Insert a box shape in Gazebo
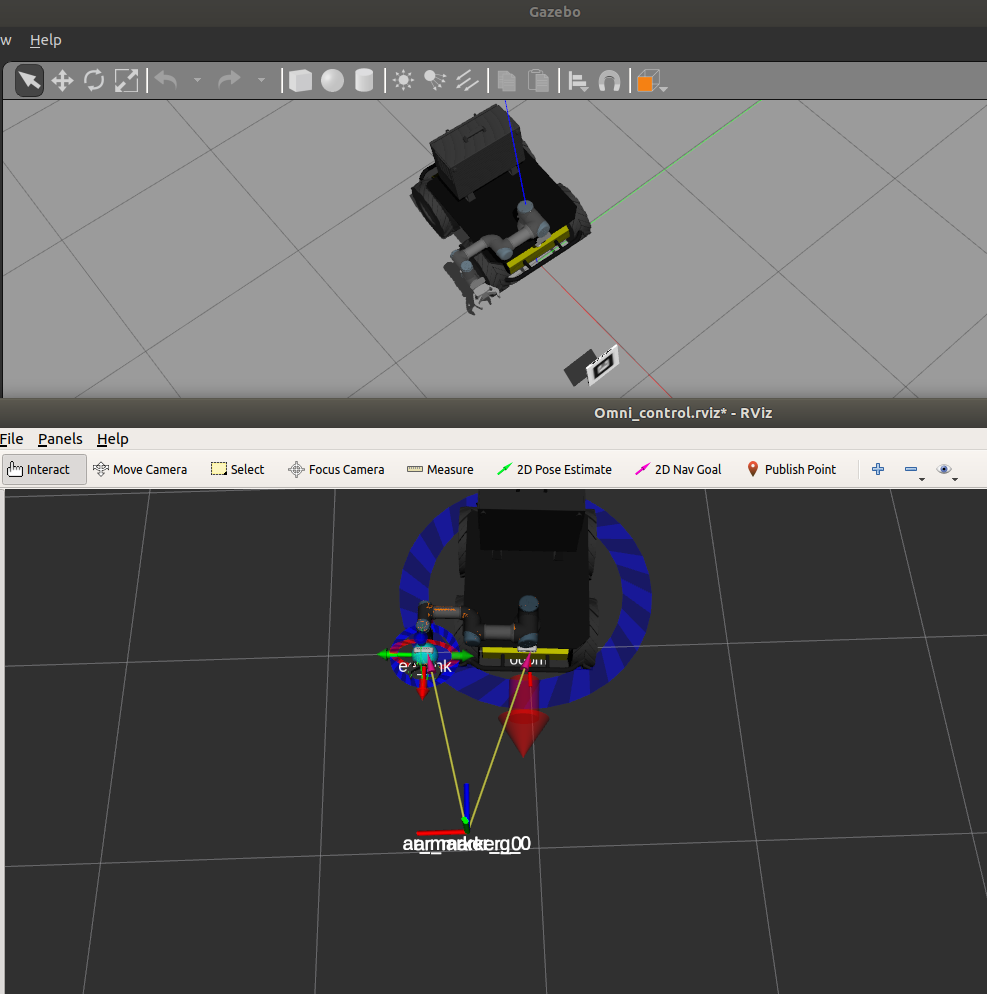The width and height of the screenshot is (987, 994). pos(300,80)
